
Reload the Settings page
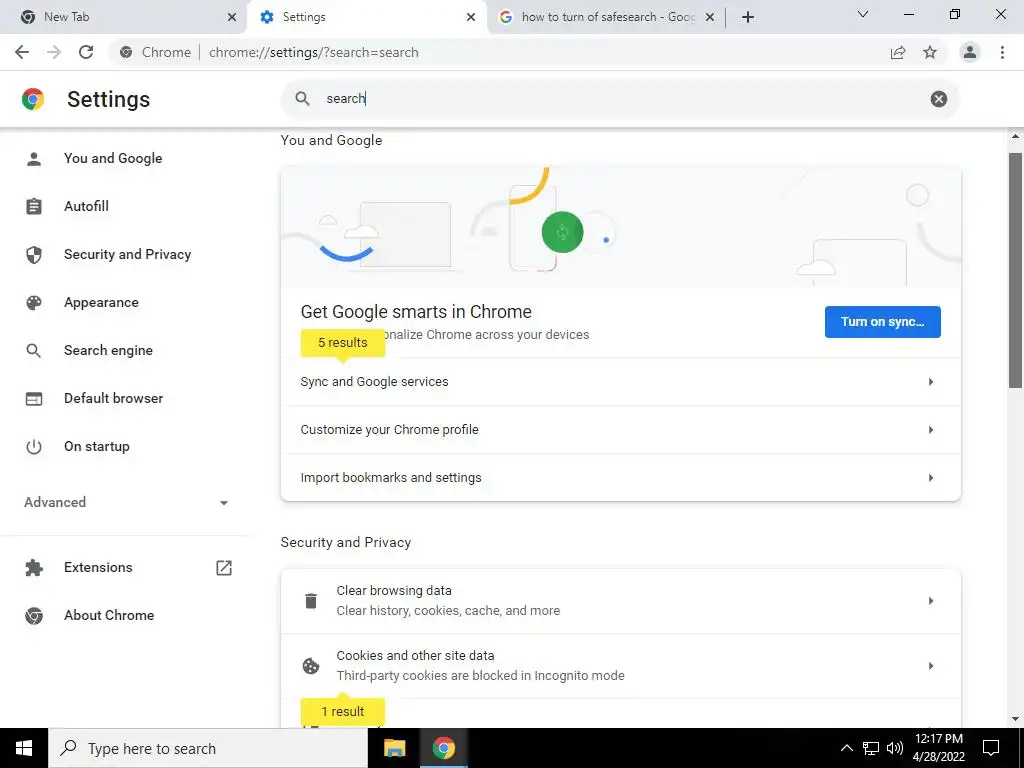tap(86, 52)
